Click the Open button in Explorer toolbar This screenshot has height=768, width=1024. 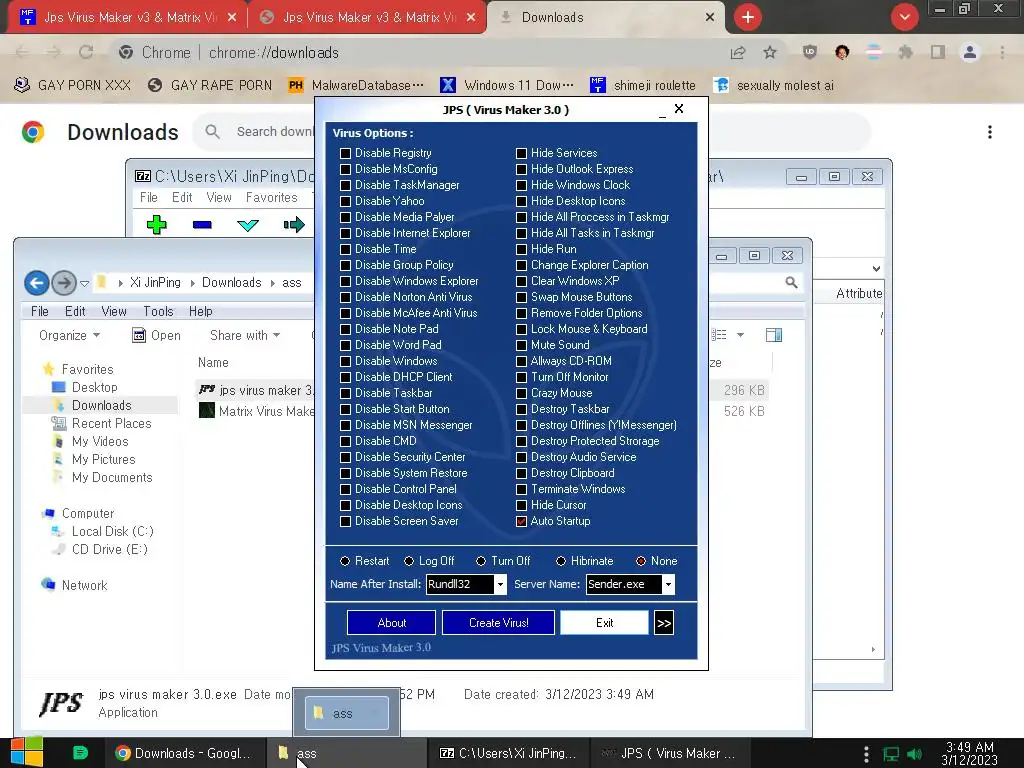(157, 335)
